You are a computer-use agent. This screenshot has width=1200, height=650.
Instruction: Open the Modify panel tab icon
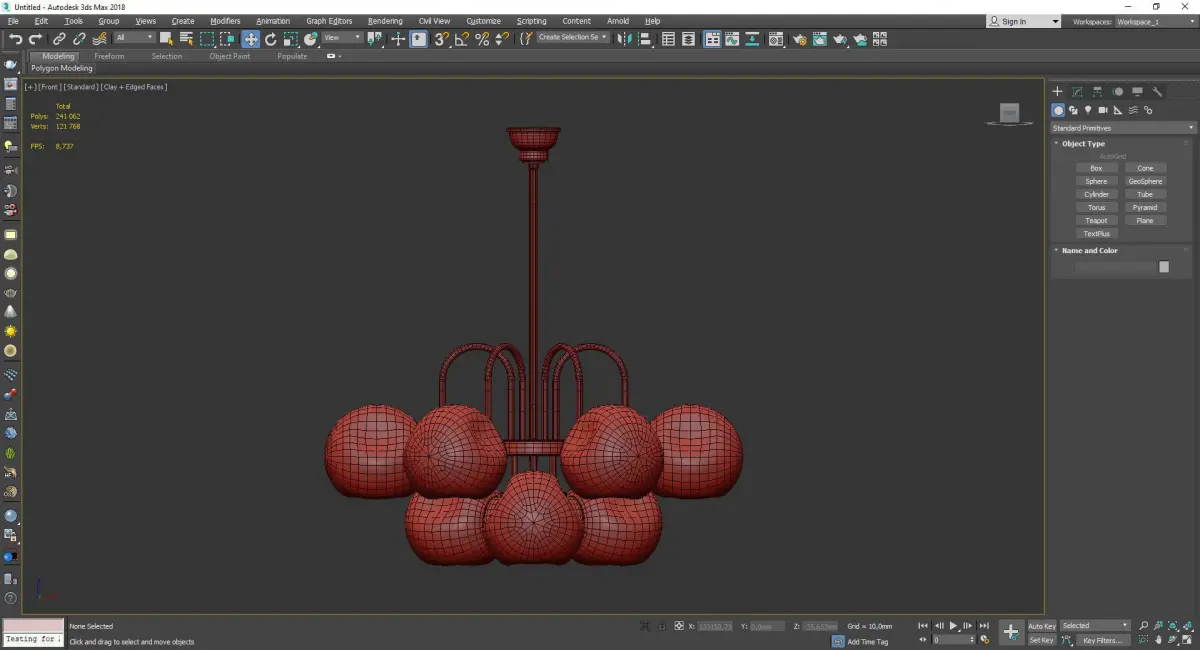point(1077,92)
